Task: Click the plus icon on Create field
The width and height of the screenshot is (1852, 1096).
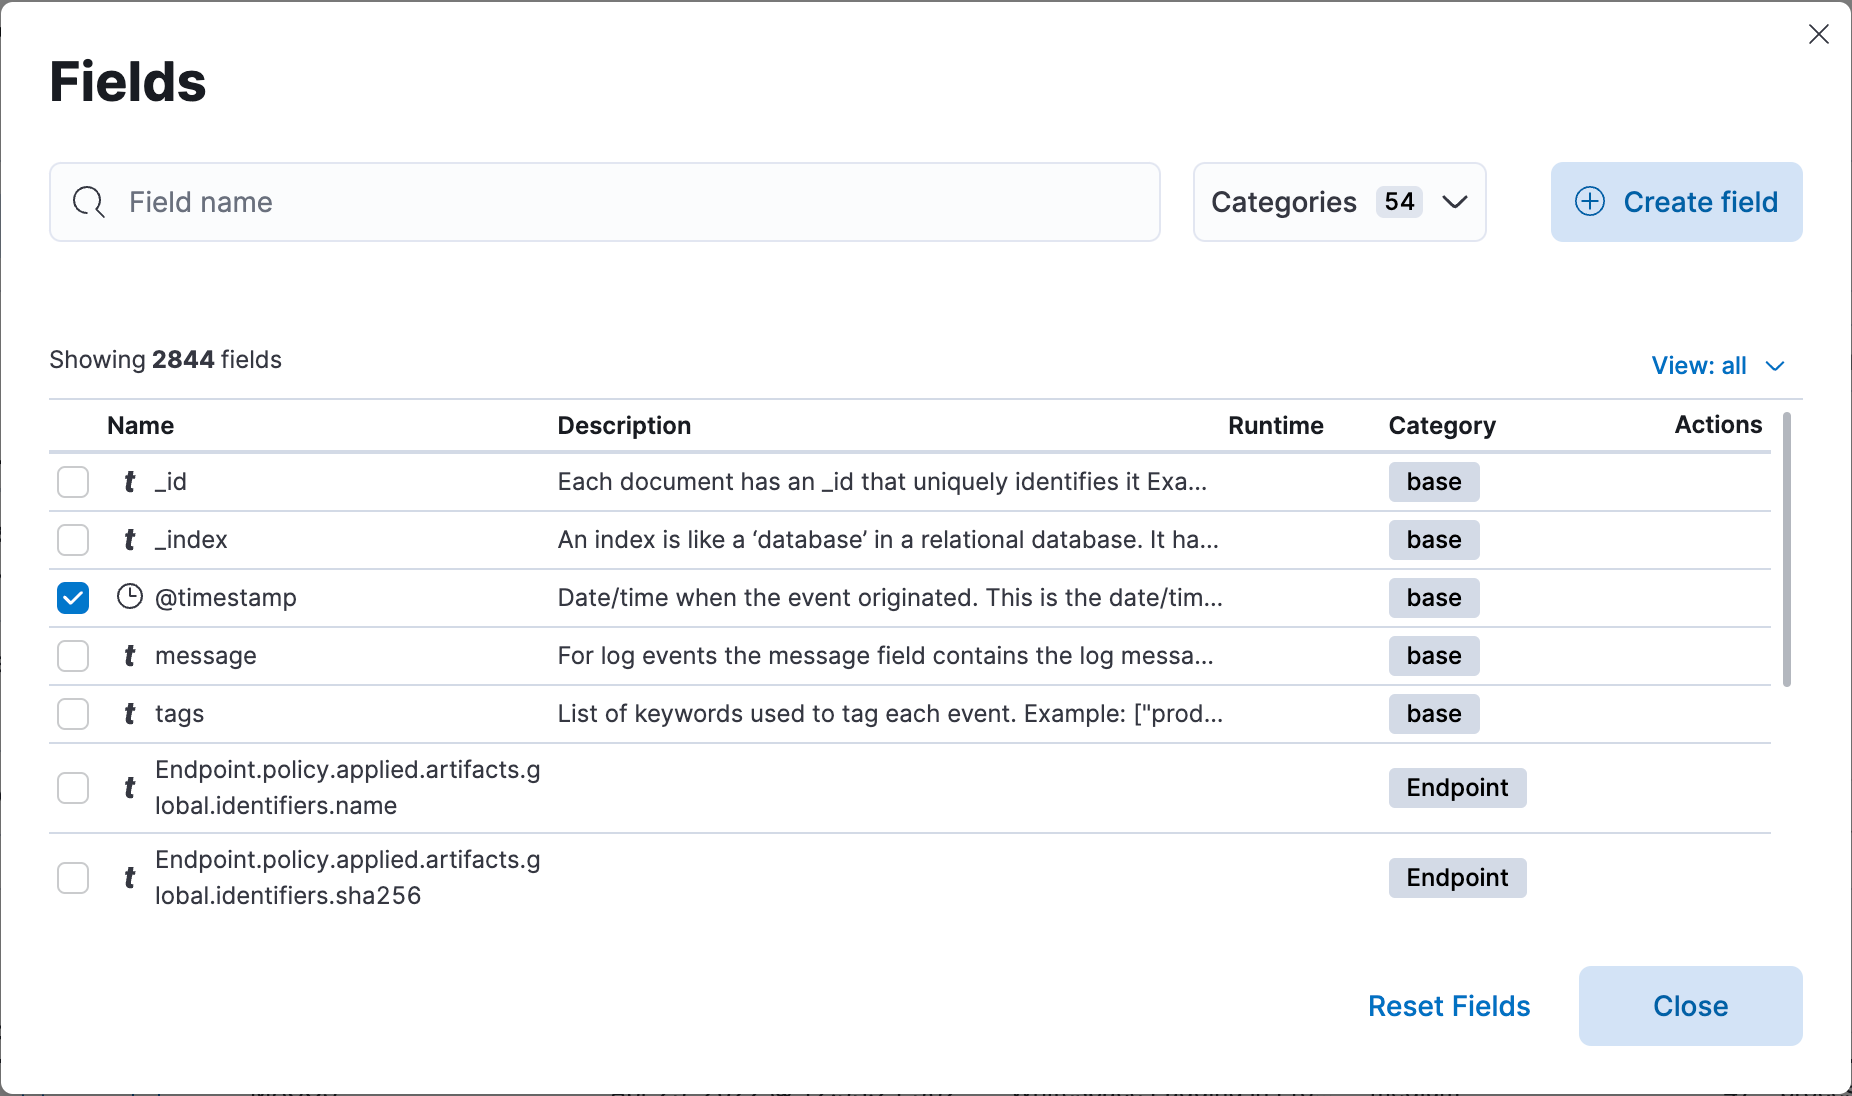Action: click(1590, 202)
